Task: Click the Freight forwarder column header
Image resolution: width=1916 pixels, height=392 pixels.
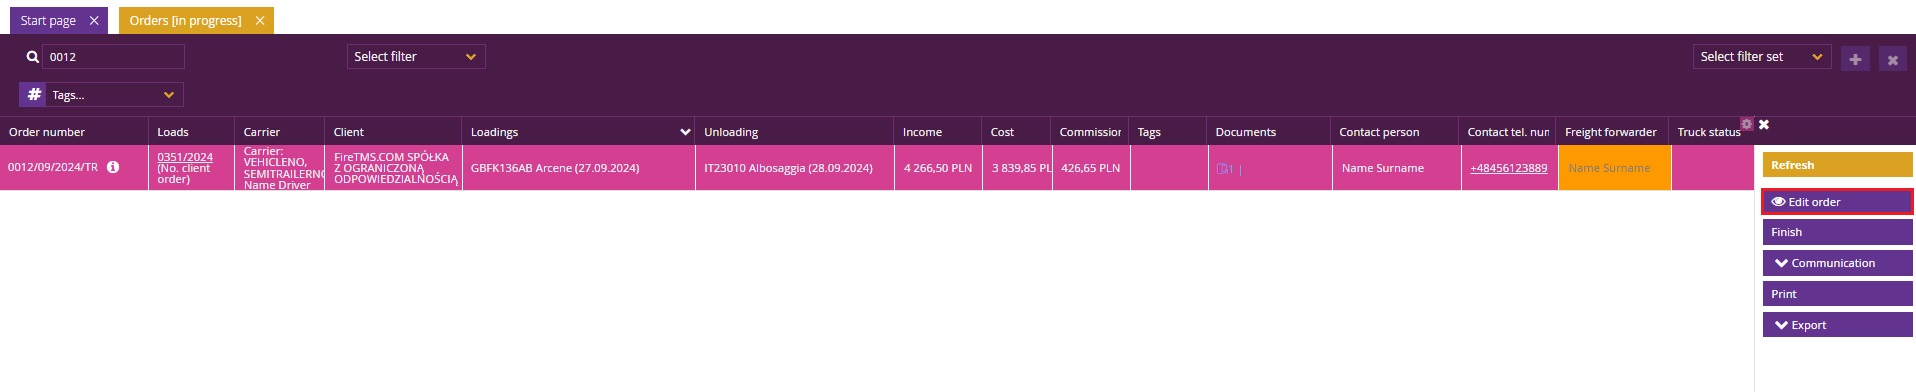Action: [x=1611, y=132]
